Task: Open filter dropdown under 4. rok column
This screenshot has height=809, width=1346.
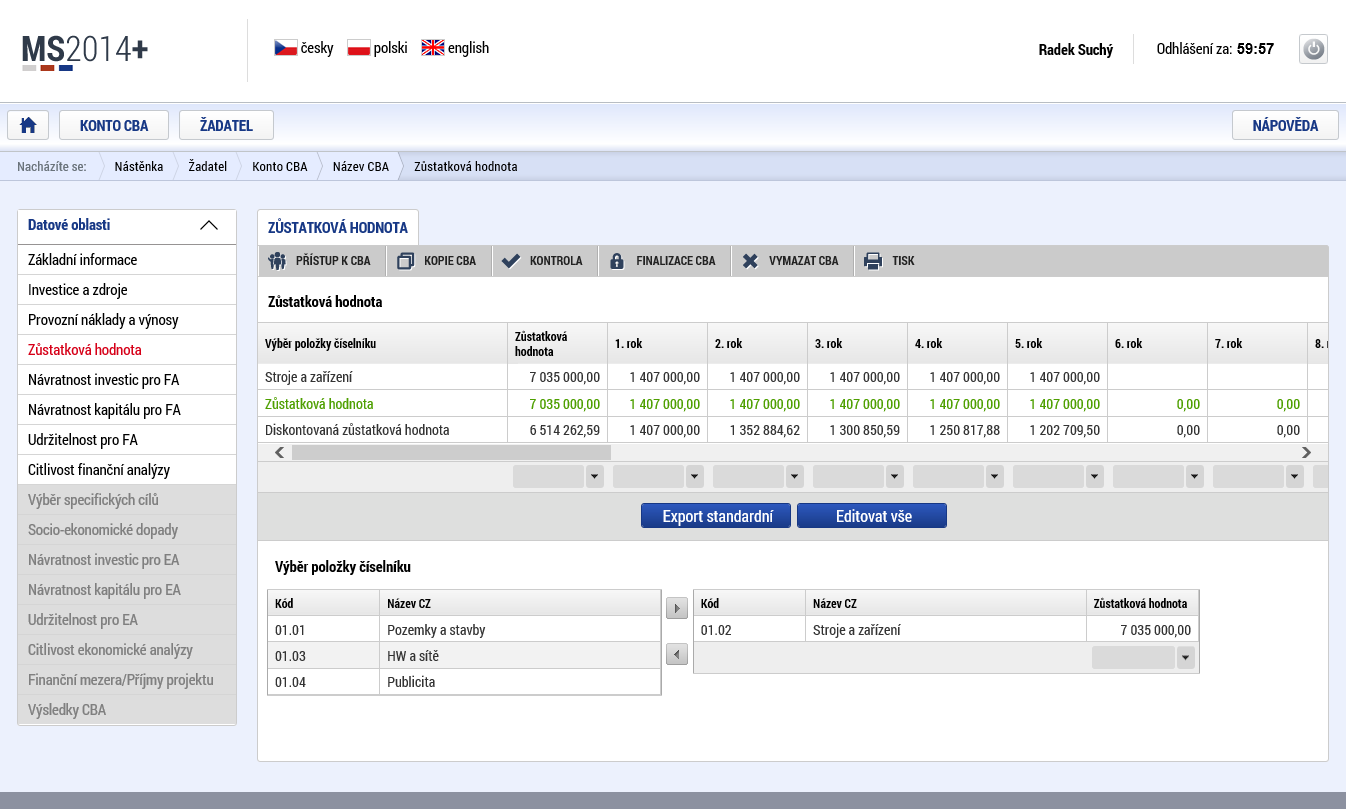Action: [x=994, y=477]
